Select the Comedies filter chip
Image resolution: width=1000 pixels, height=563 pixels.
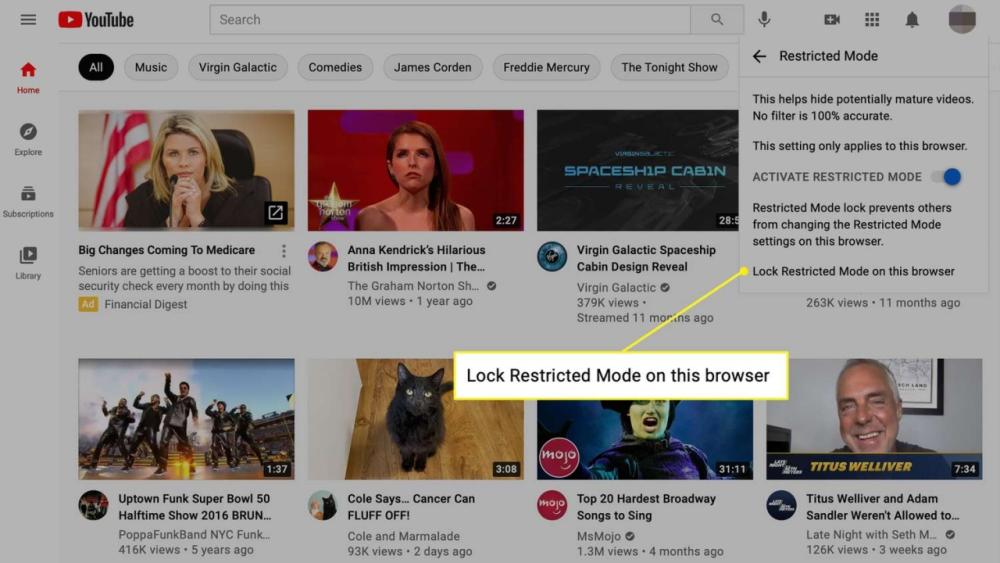(x=335, y=68)
